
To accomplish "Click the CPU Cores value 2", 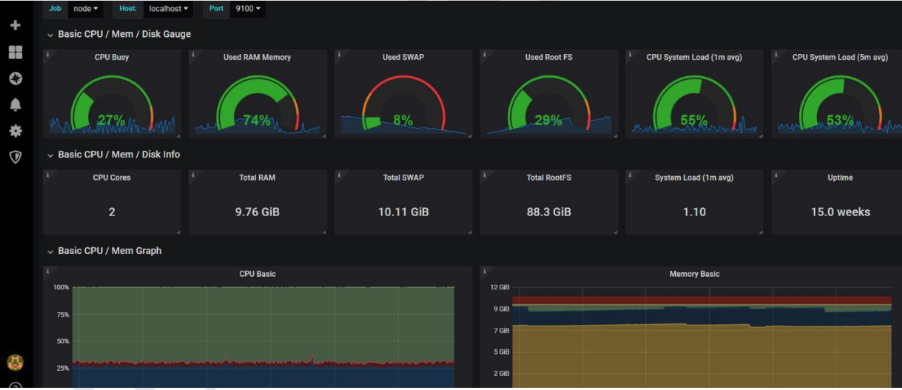I will coord(112,212).
